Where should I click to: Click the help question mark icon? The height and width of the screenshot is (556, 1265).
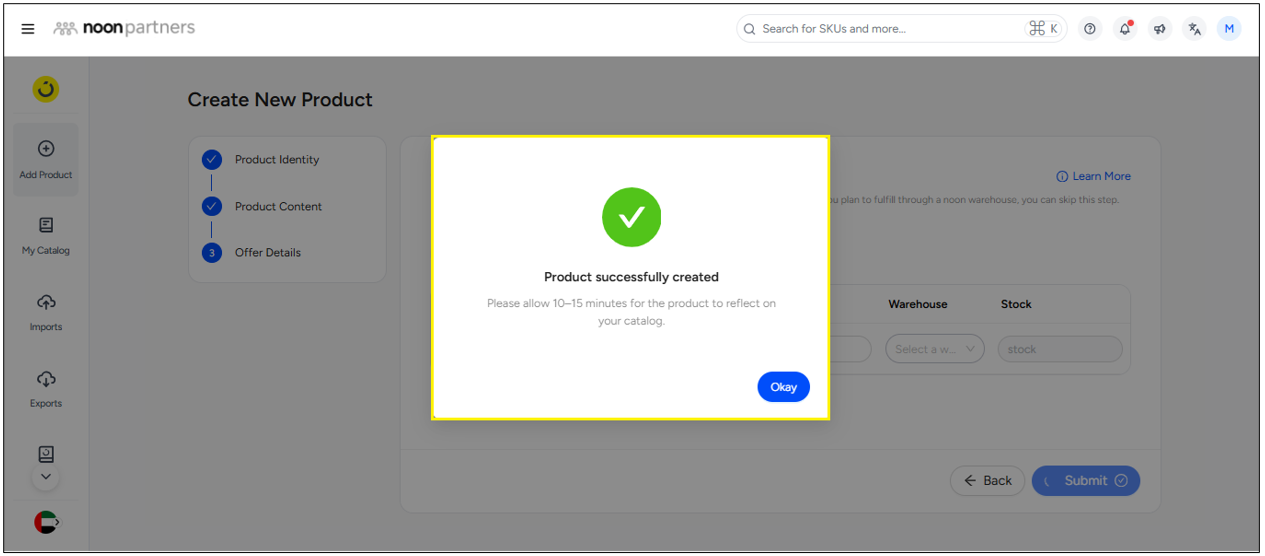tap(1090, 29)
